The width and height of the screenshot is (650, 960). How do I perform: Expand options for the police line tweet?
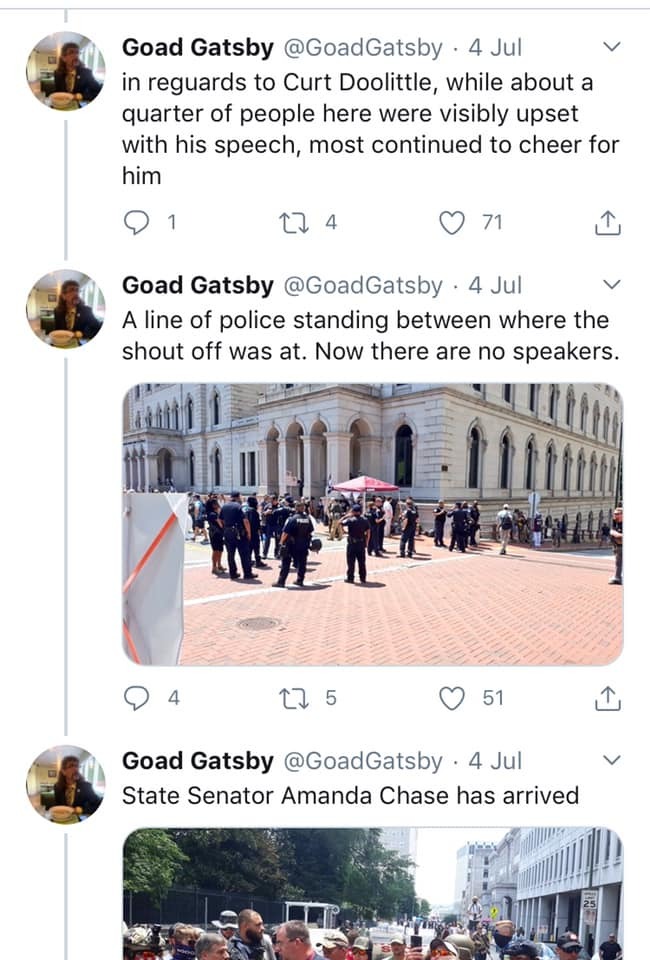613,285
